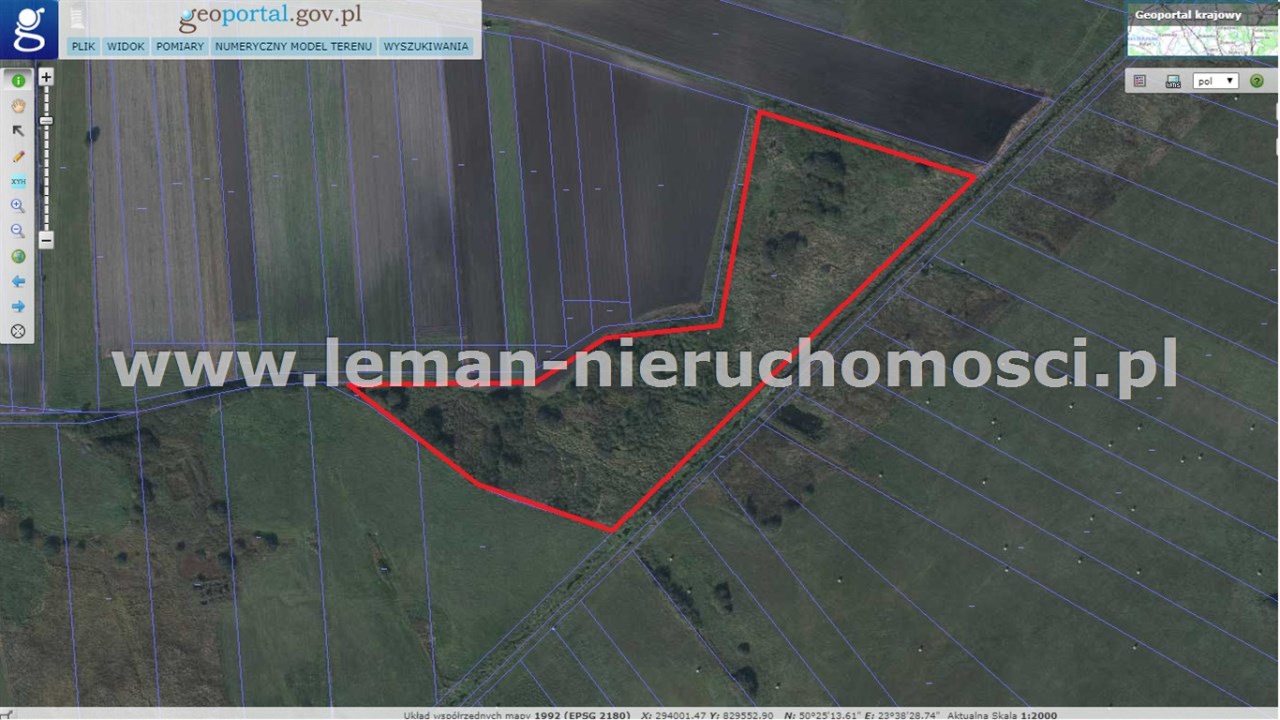The image size is (1280, 720).
Task: Expand the 'pol' language dropdown
Action: coord(1216,81)
